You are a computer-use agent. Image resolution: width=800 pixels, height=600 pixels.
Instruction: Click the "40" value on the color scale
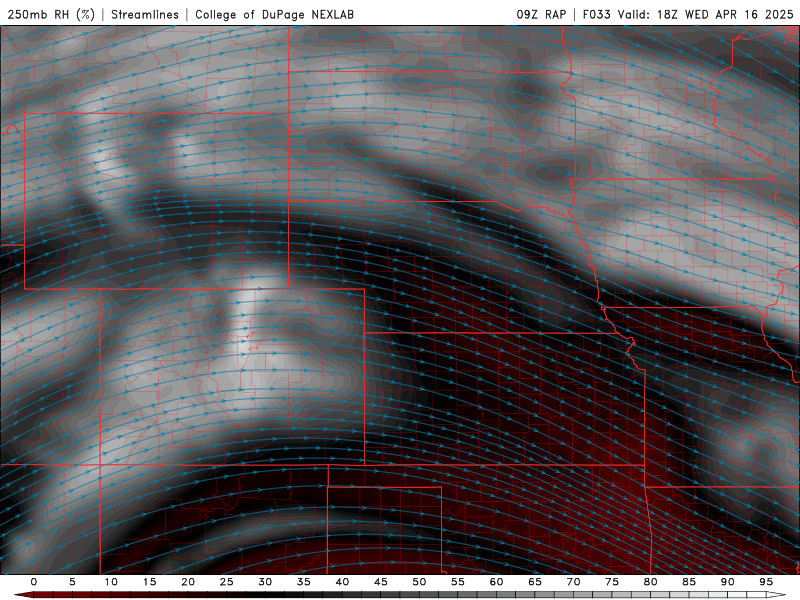[342, 582]
